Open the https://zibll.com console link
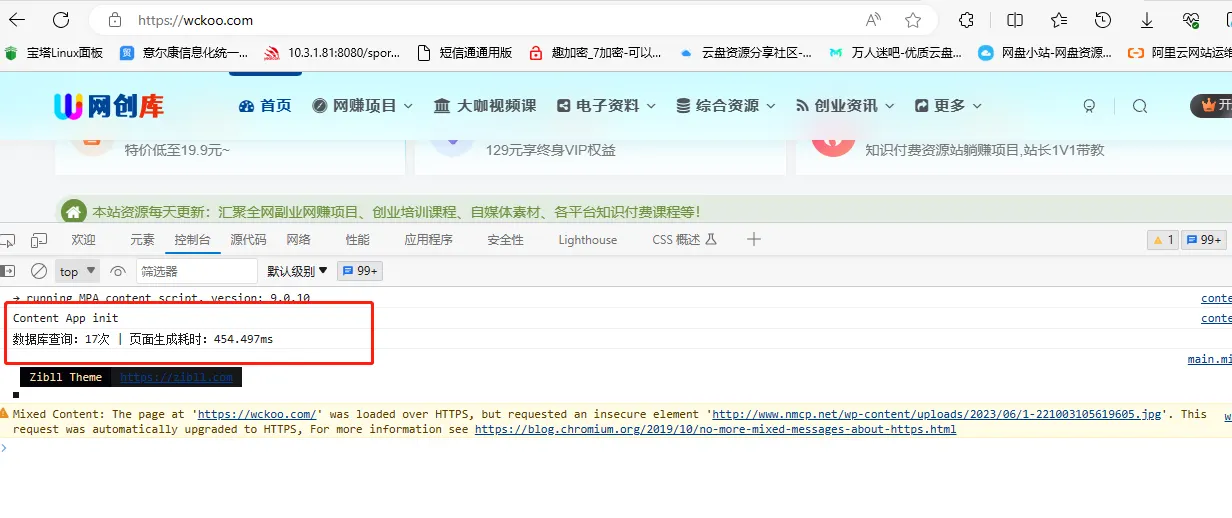 176,377
